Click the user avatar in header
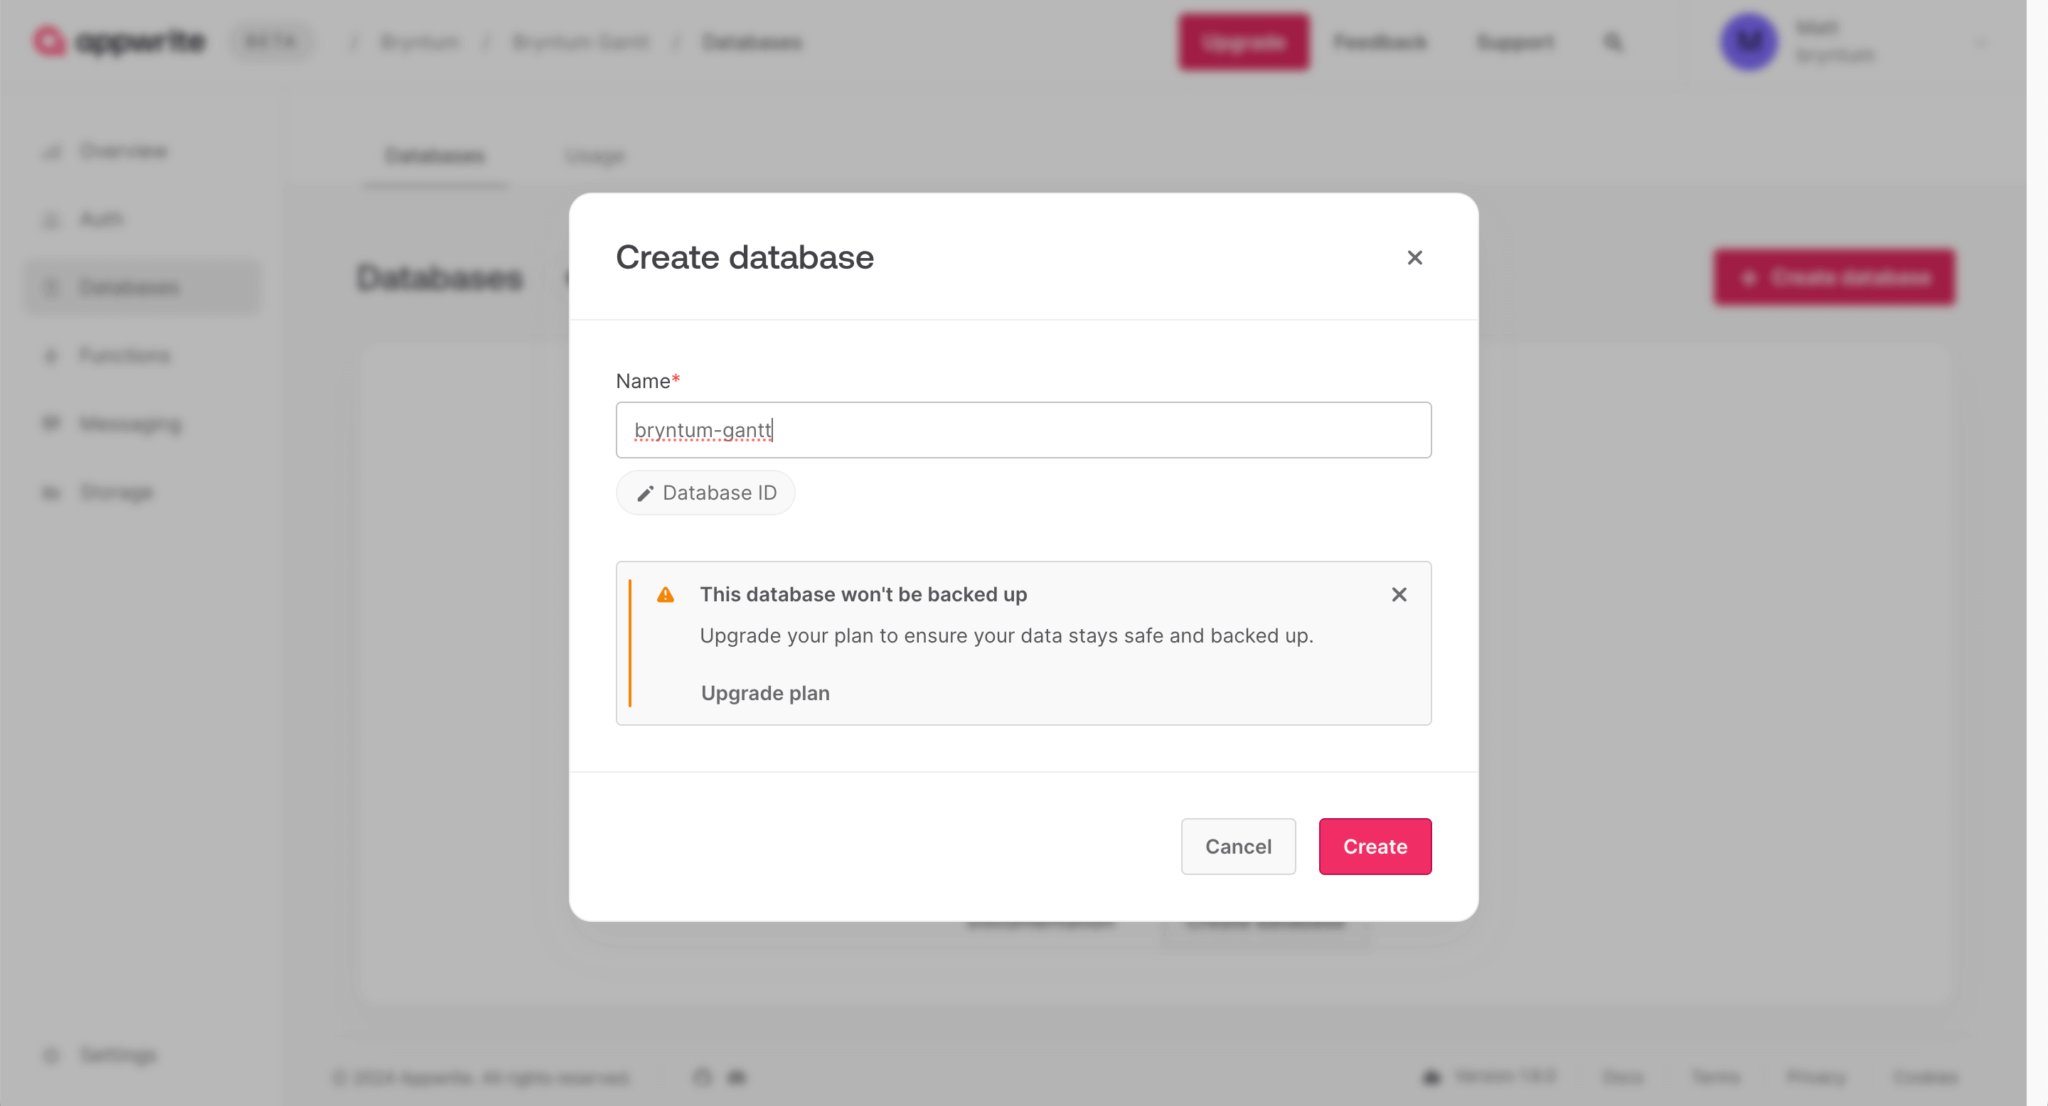Screen dimensions: 2048x1106 tap(1749, 42)
